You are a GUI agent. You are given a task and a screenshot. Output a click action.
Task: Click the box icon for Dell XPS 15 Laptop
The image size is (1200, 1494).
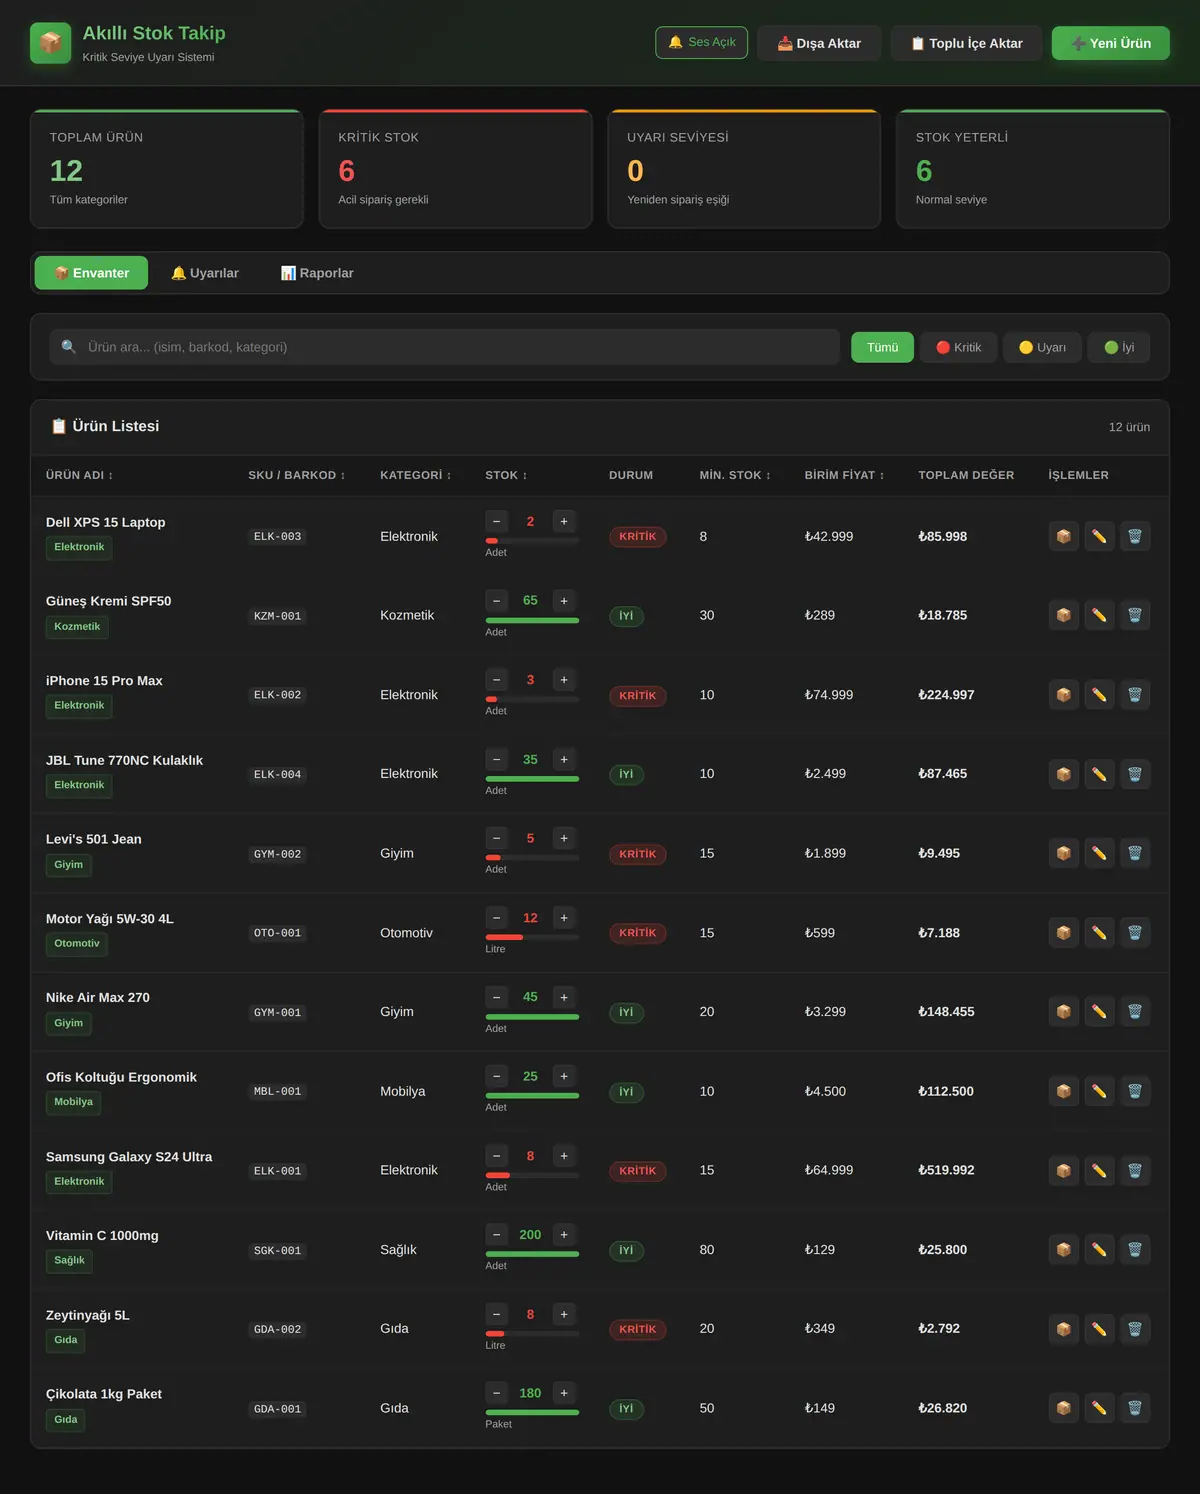1064,536
